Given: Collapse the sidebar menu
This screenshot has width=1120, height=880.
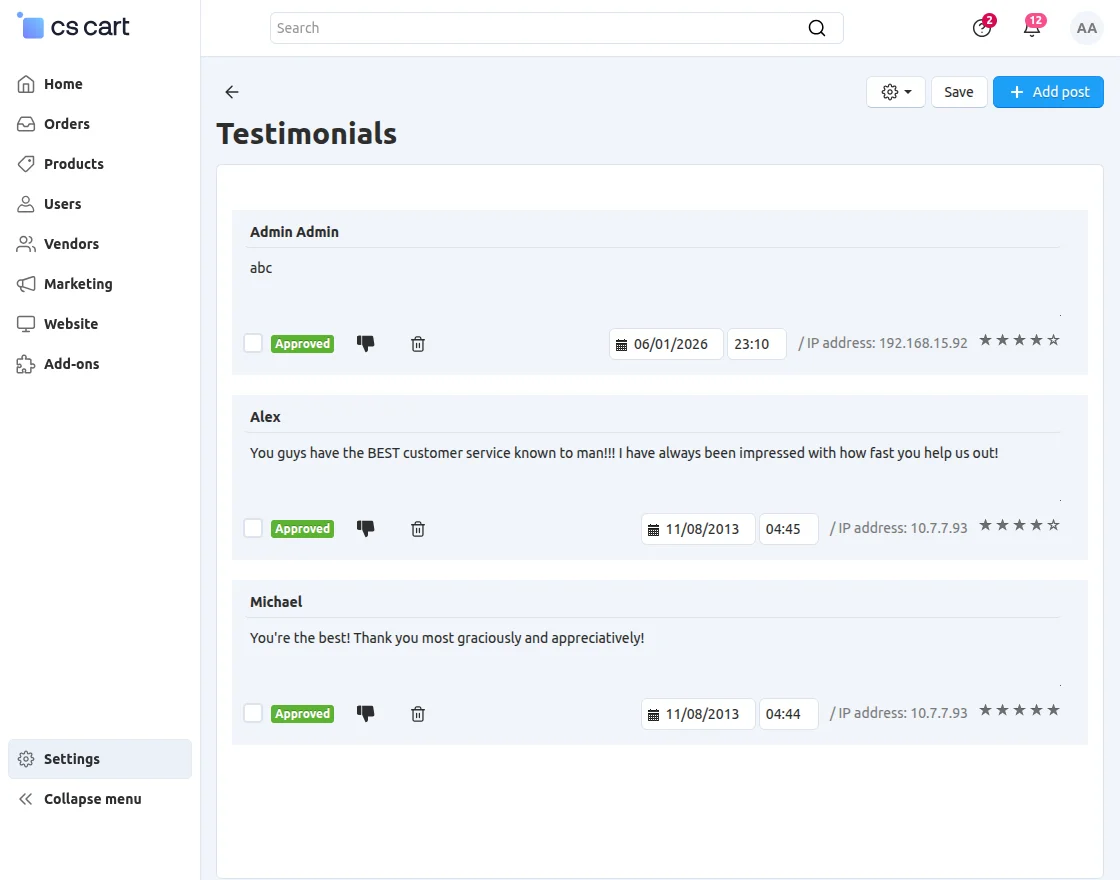Looking at the screenshot, I should [x=93, y=799].
